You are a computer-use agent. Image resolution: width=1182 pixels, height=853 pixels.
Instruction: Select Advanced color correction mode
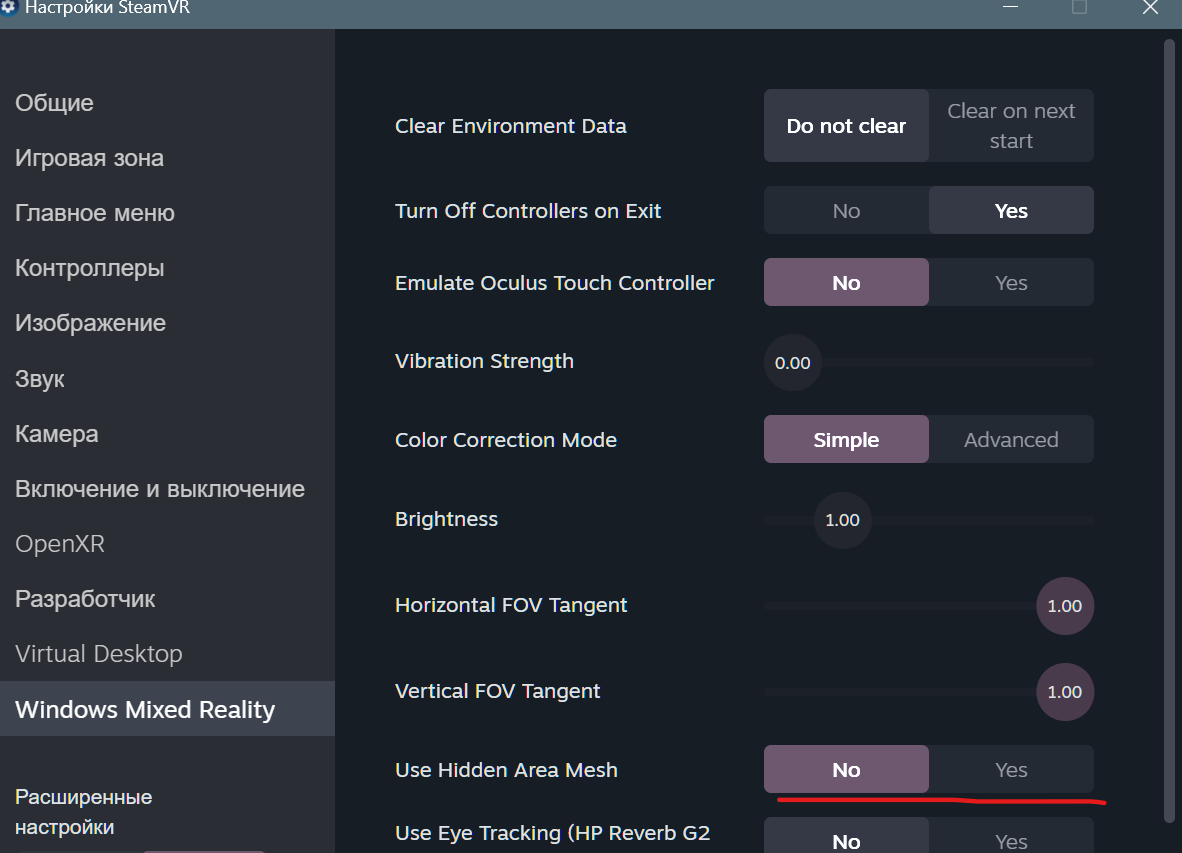point(1011,439)
